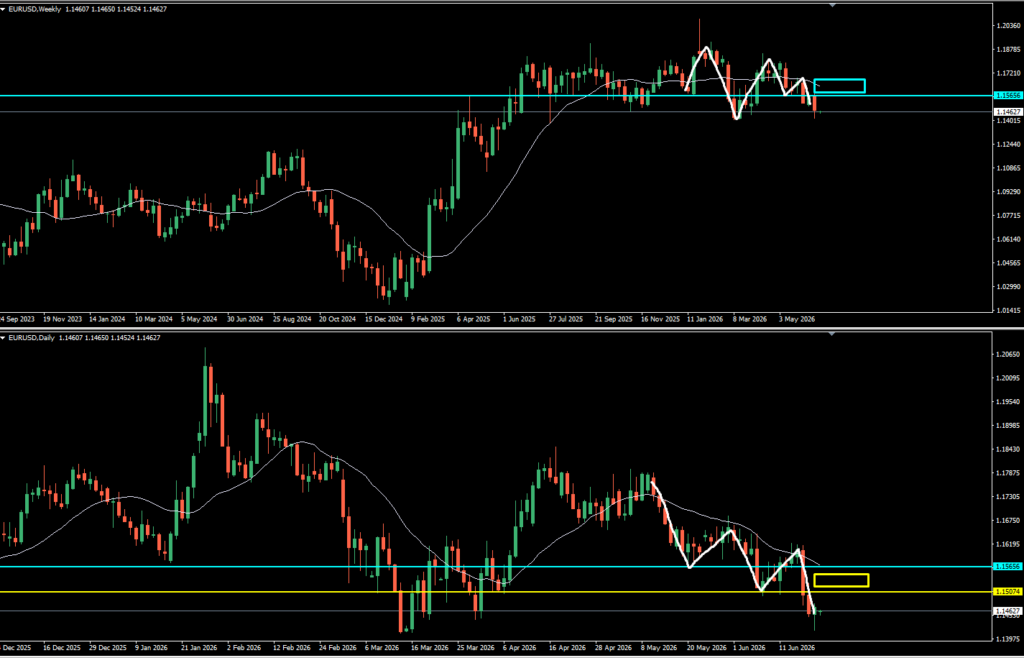
Task: Click the 11 Jan 2026 date on the weekly time axis
Action: click(x=702, y=320)
